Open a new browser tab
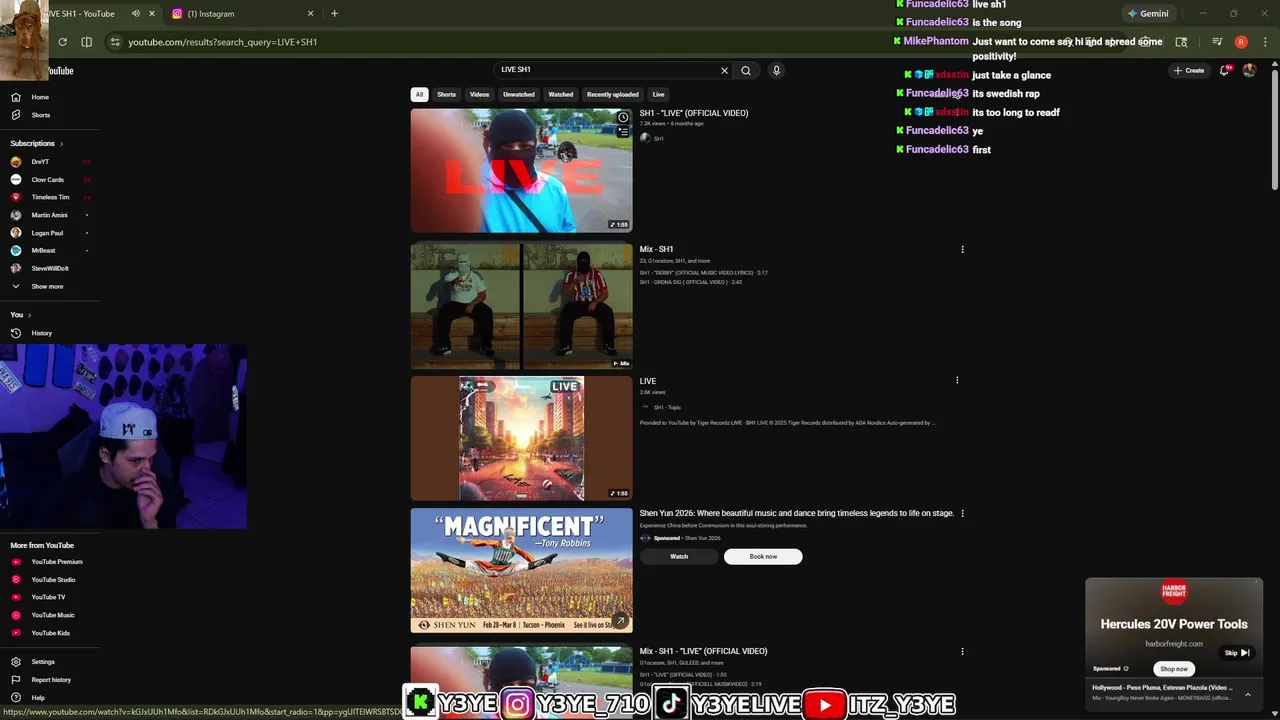The height and width of the screenshot is (720, 1280). [x=334, y=14]
